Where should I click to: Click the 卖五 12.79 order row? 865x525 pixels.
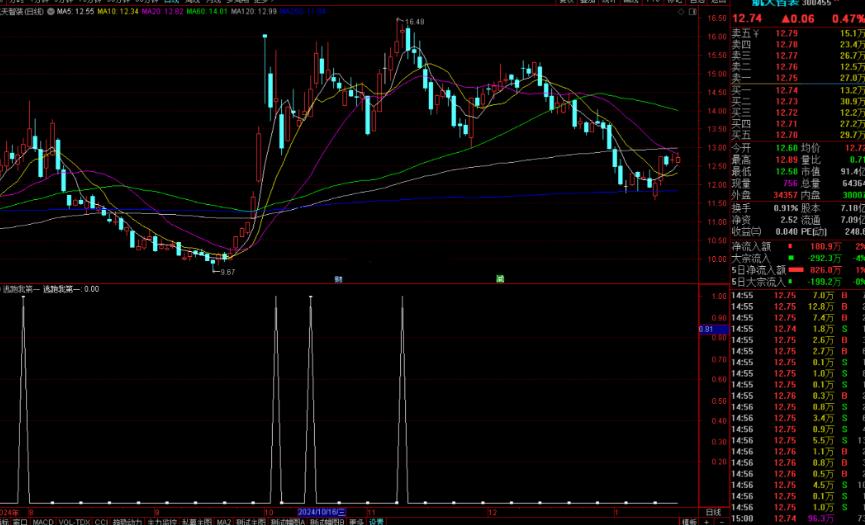[x=798, y=34]
